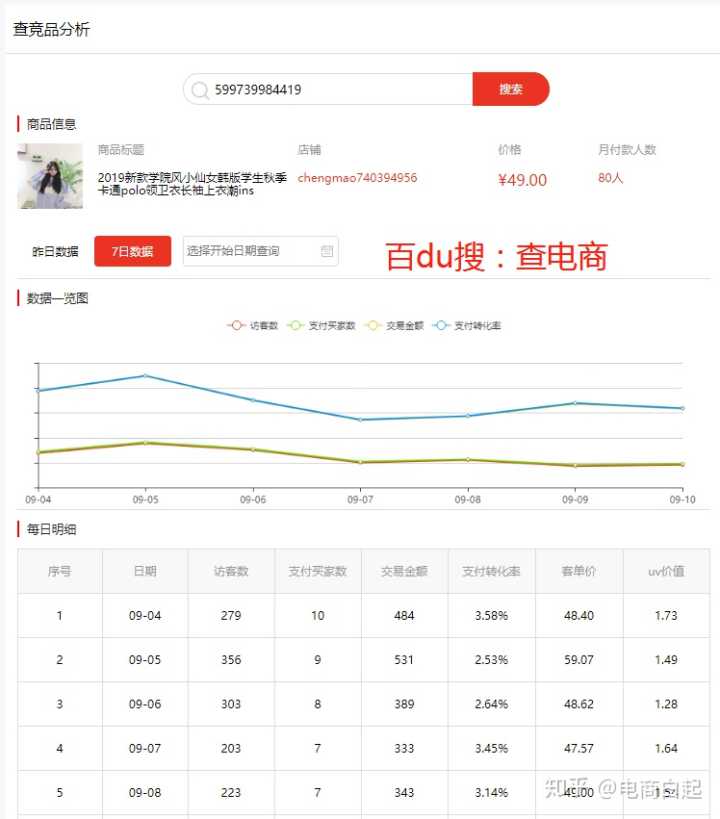Viewport: 720px width, 819px height.
Task: Click the 日期 column header
Action: (145, 571)
